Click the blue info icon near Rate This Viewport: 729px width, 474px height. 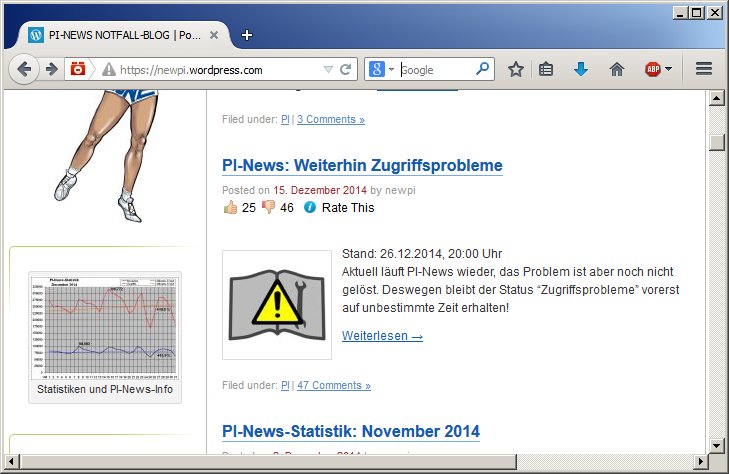[310, 207]
